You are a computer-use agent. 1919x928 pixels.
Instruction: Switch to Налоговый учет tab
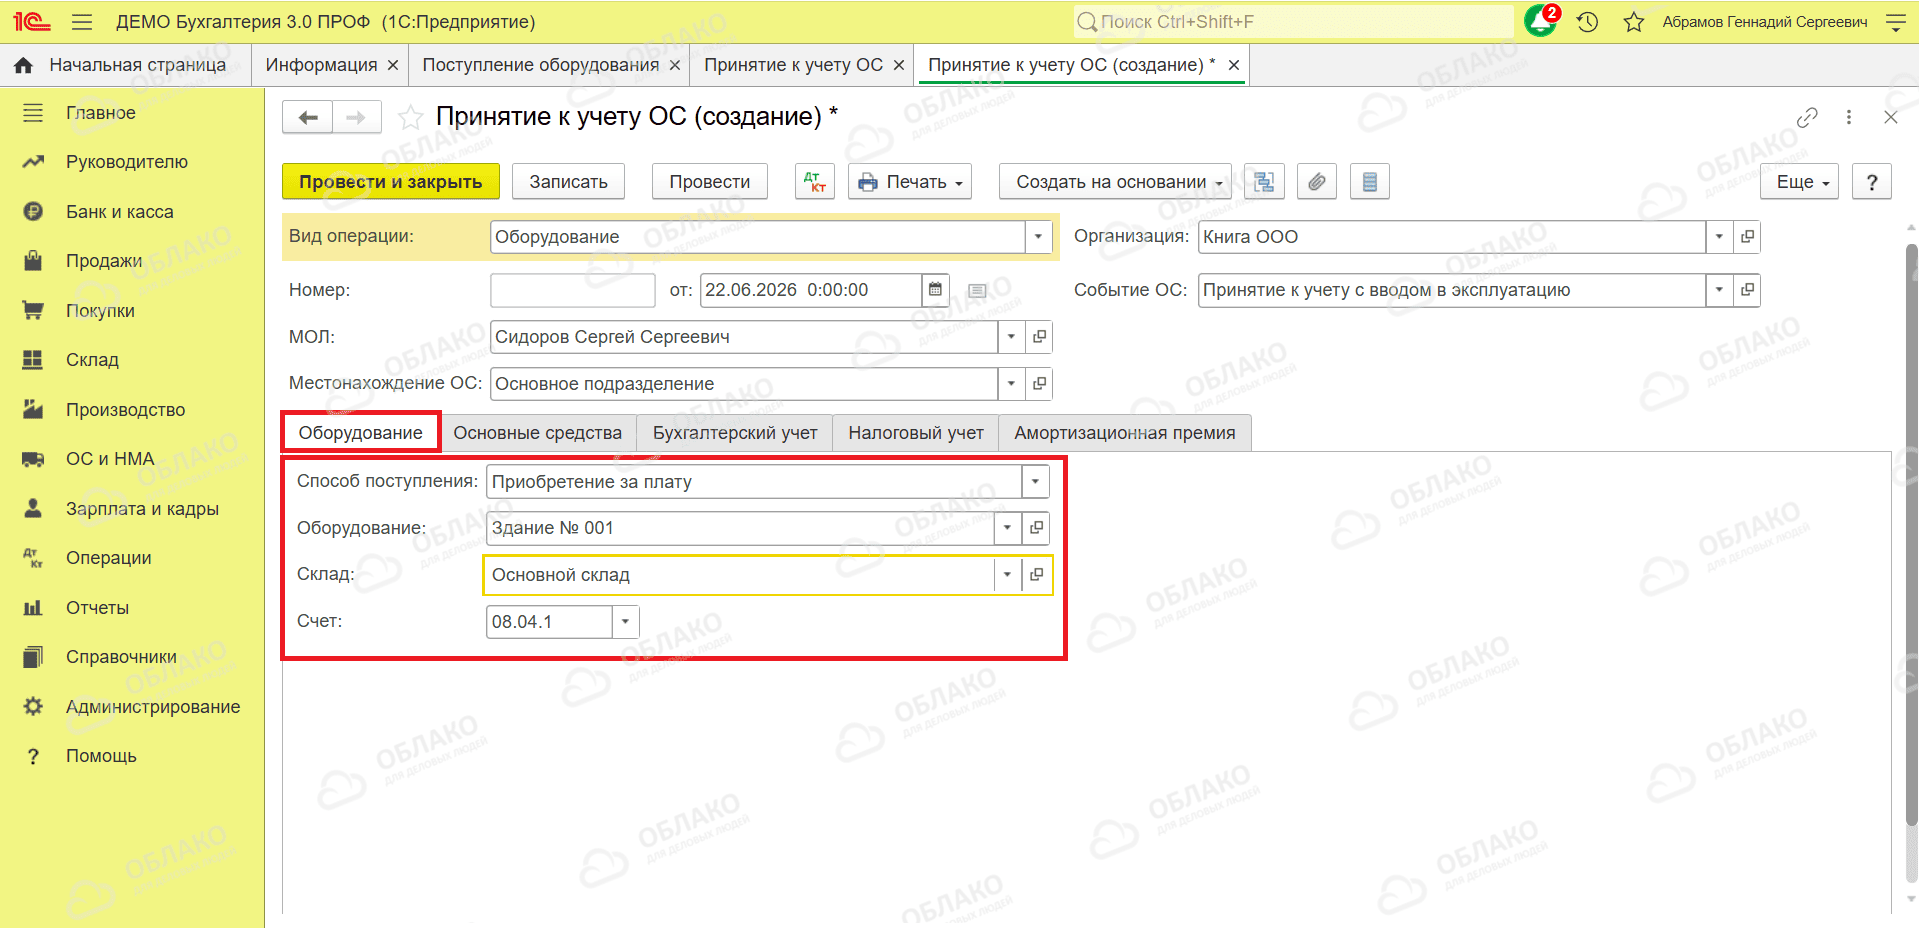click(916, 433)
